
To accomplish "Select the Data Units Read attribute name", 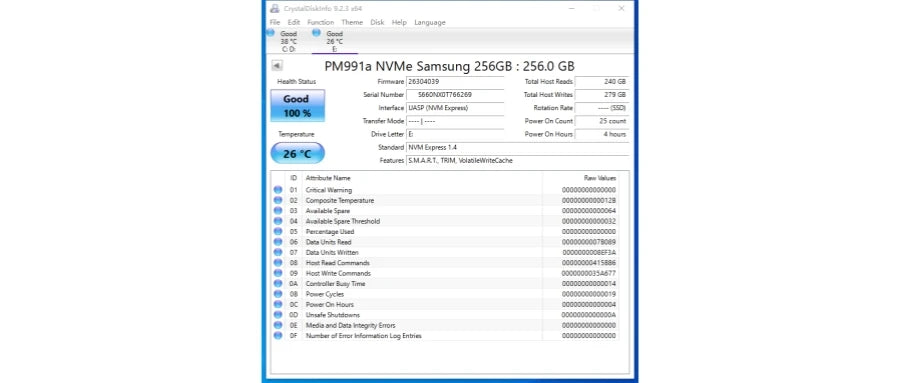I will point(328,242).
